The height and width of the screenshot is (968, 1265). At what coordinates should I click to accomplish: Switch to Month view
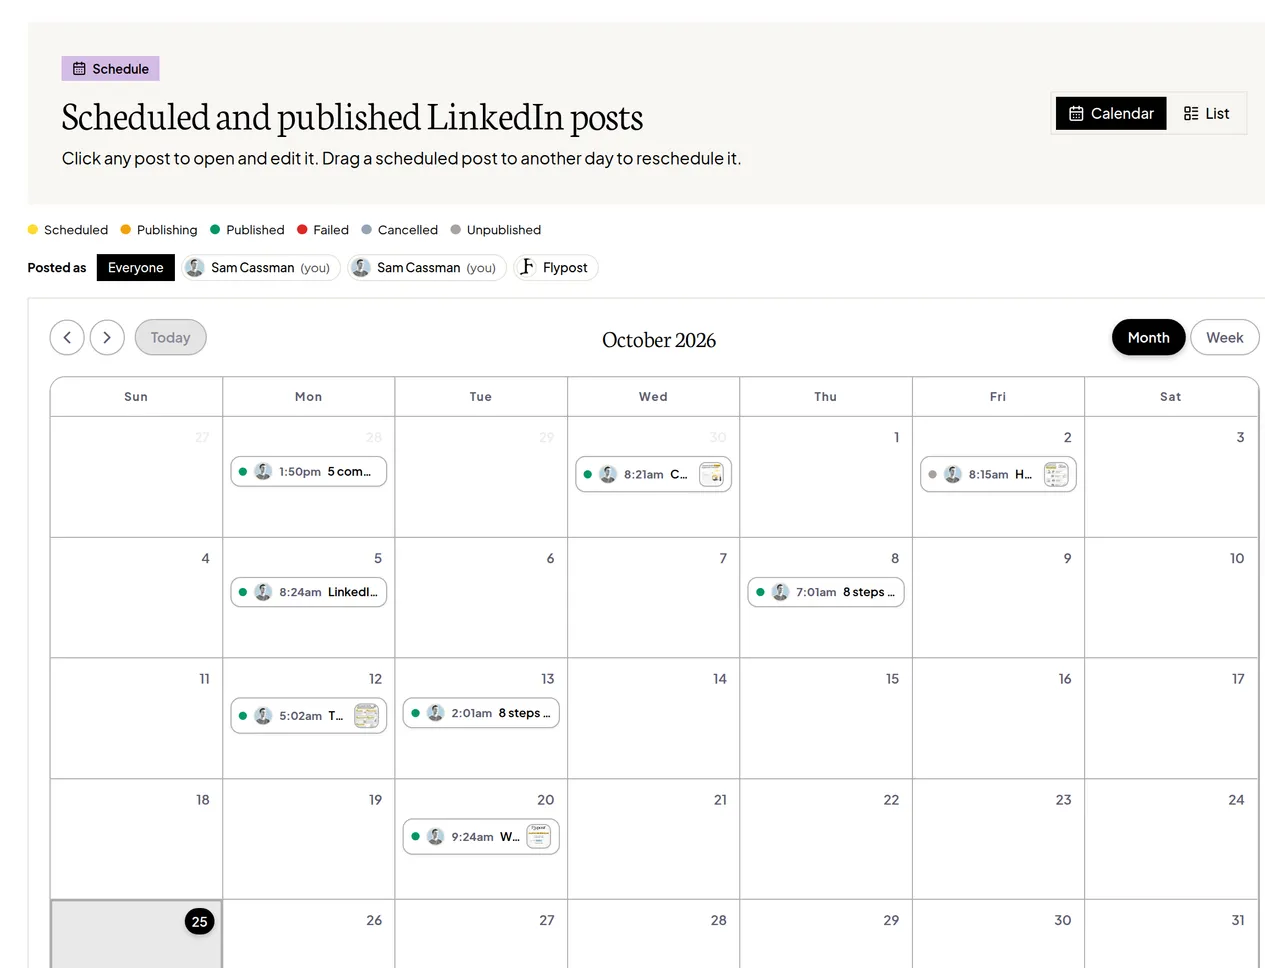click(1148, 338)
